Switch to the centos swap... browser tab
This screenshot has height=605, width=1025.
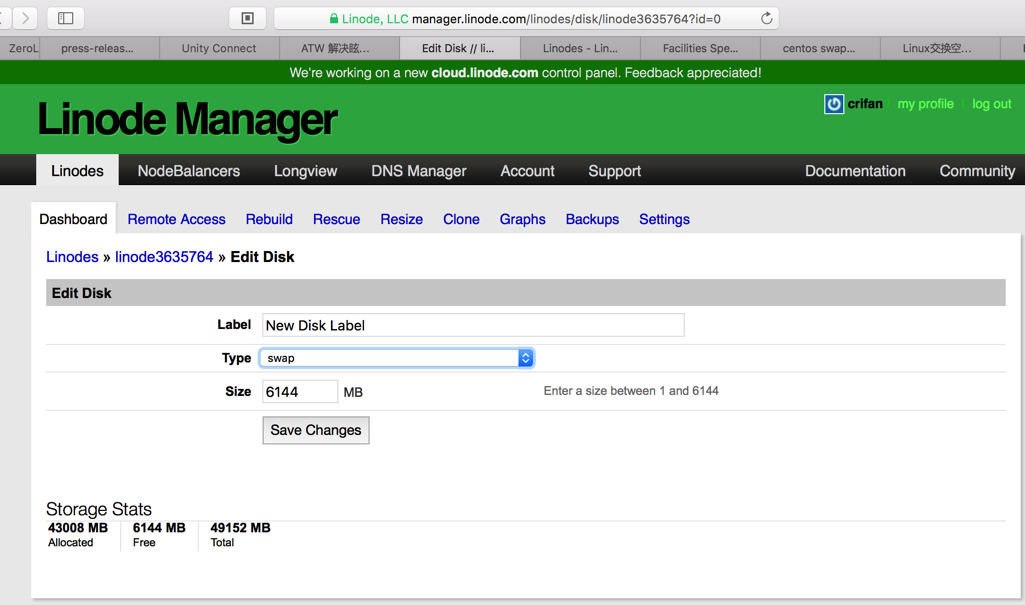coord(818,48)
